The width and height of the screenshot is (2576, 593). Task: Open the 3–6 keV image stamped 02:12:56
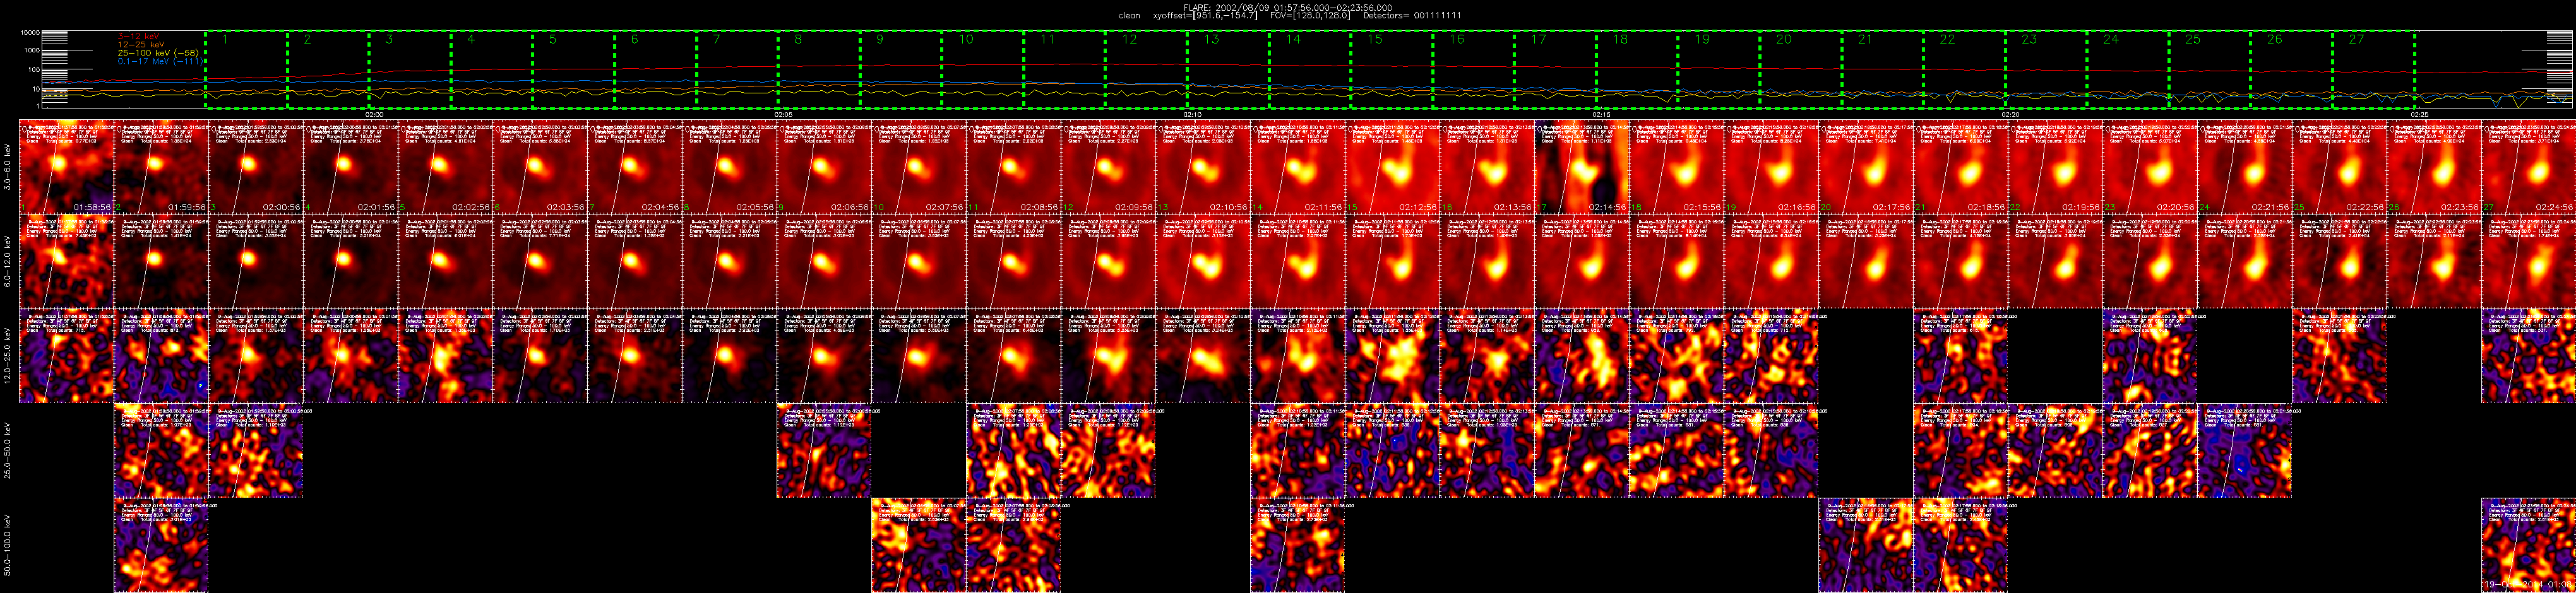[1392, 167]
